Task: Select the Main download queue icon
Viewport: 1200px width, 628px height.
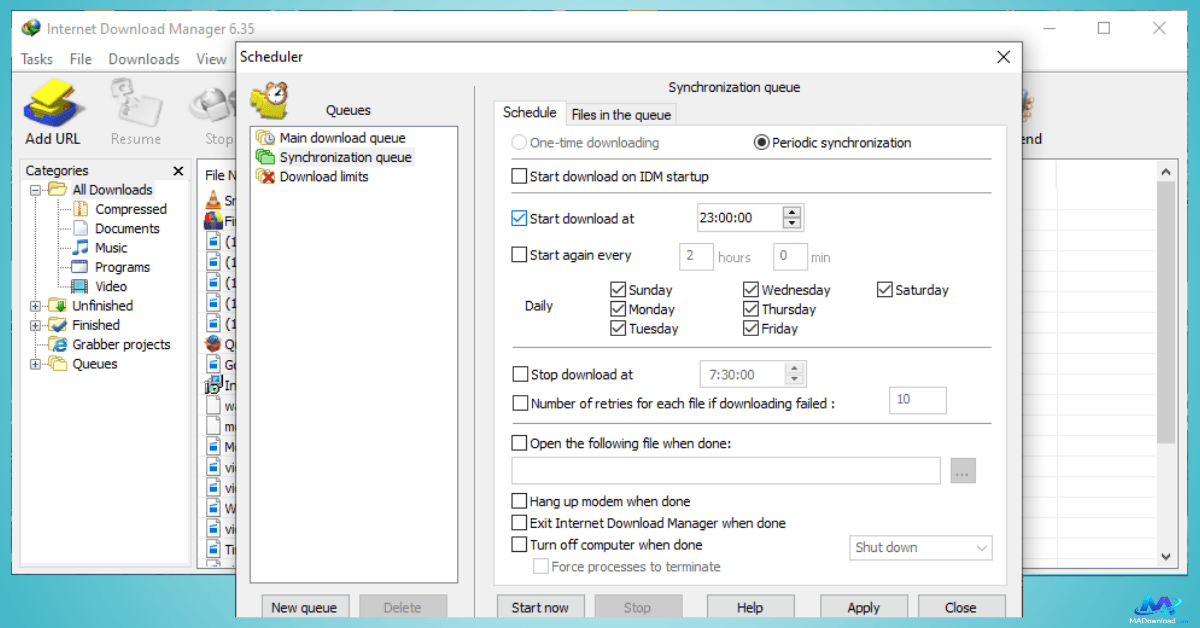Action: [265, 138]
